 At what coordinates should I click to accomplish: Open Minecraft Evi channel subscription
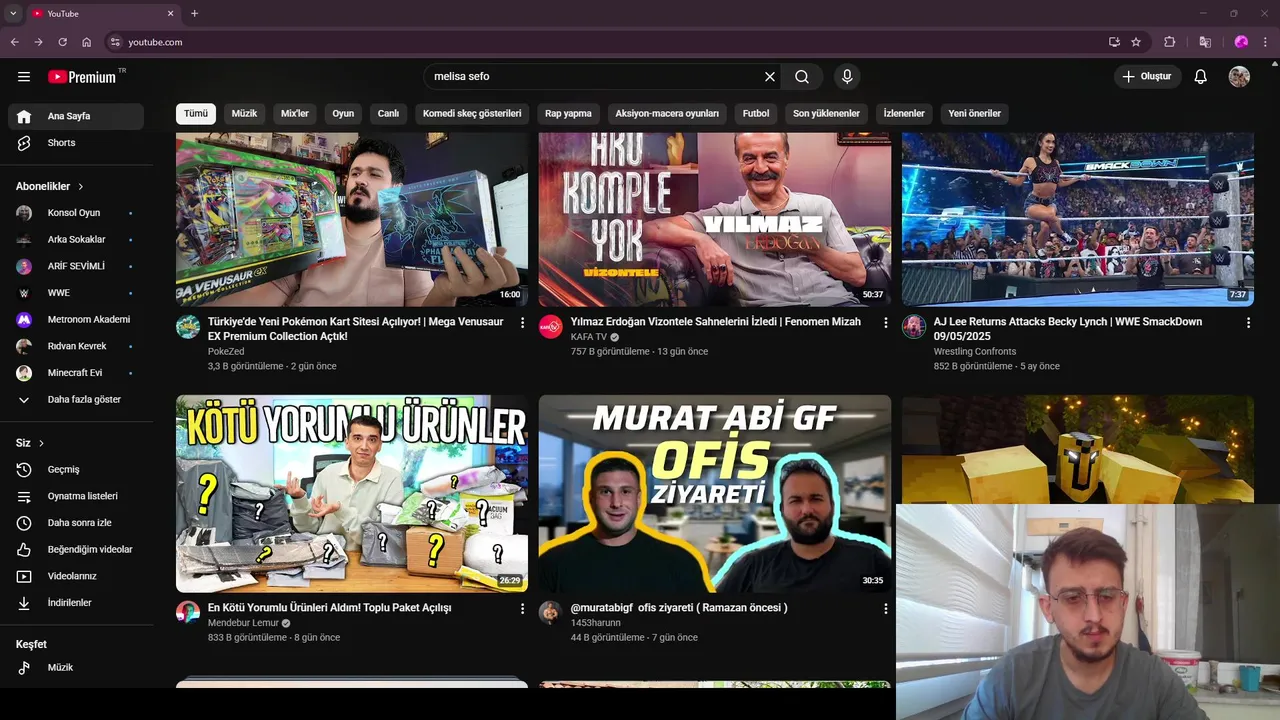(x=76, y=373)
